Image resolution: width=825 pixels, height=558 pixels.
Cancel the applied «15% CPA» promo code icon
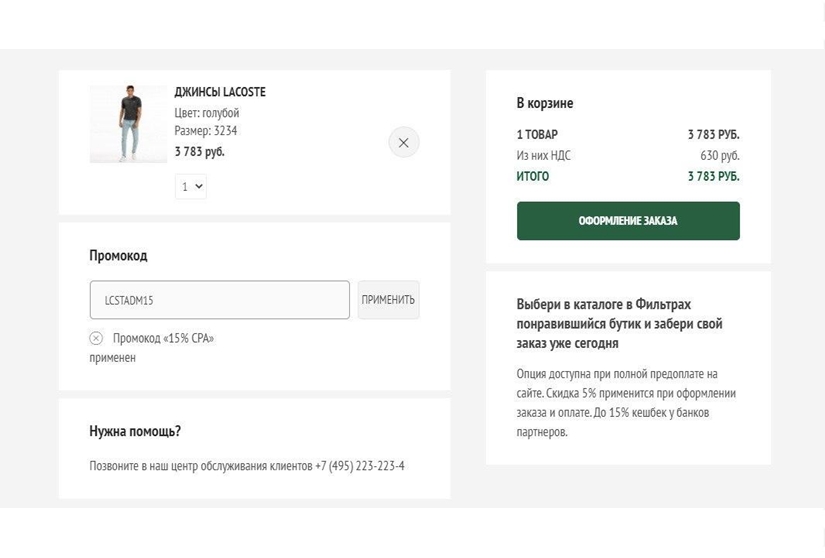[96, 339]
